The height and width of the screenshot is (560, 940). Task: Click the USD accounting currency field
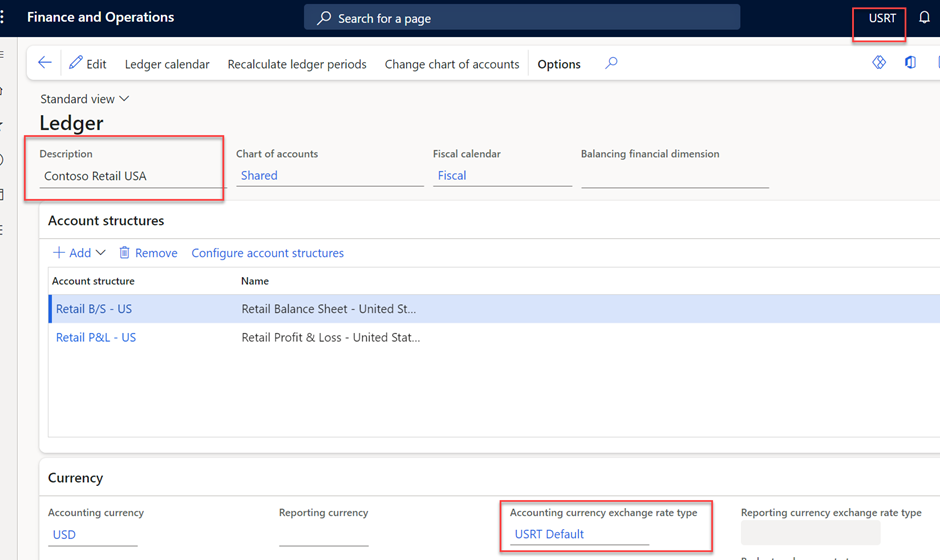(x=93, y=535)
